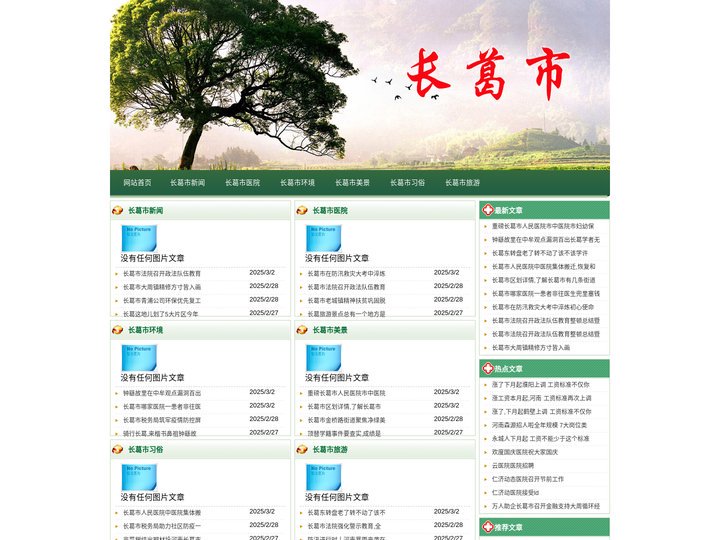Image resolution: width=720 pixels, height=540 pixels.
Task: Open 长葛市习俗 in the navigation bar
Action: 407,182
